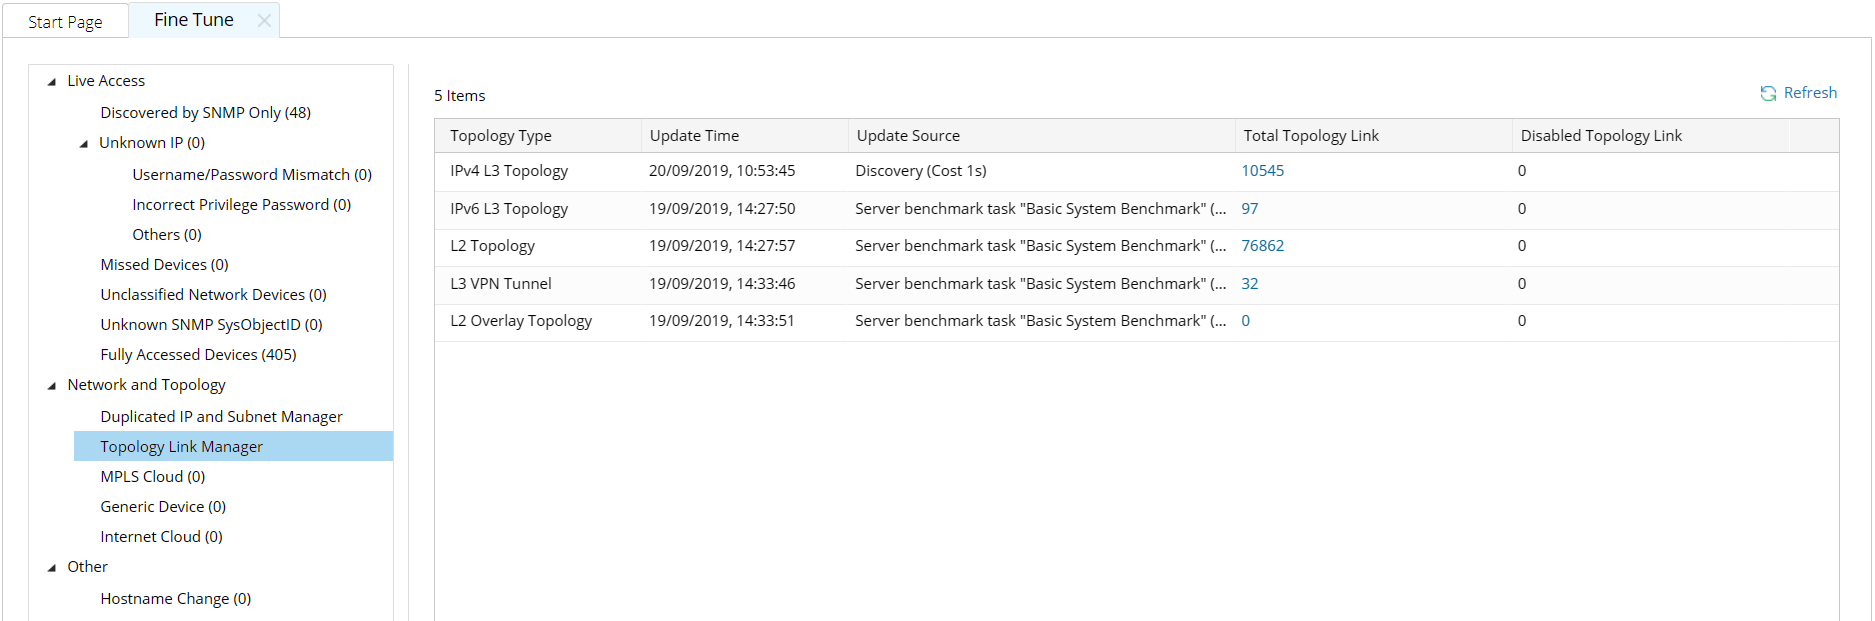Open IPv6 L3 Topology link count 97
Screen dimensions: 1875x621
click(1249, 209)
